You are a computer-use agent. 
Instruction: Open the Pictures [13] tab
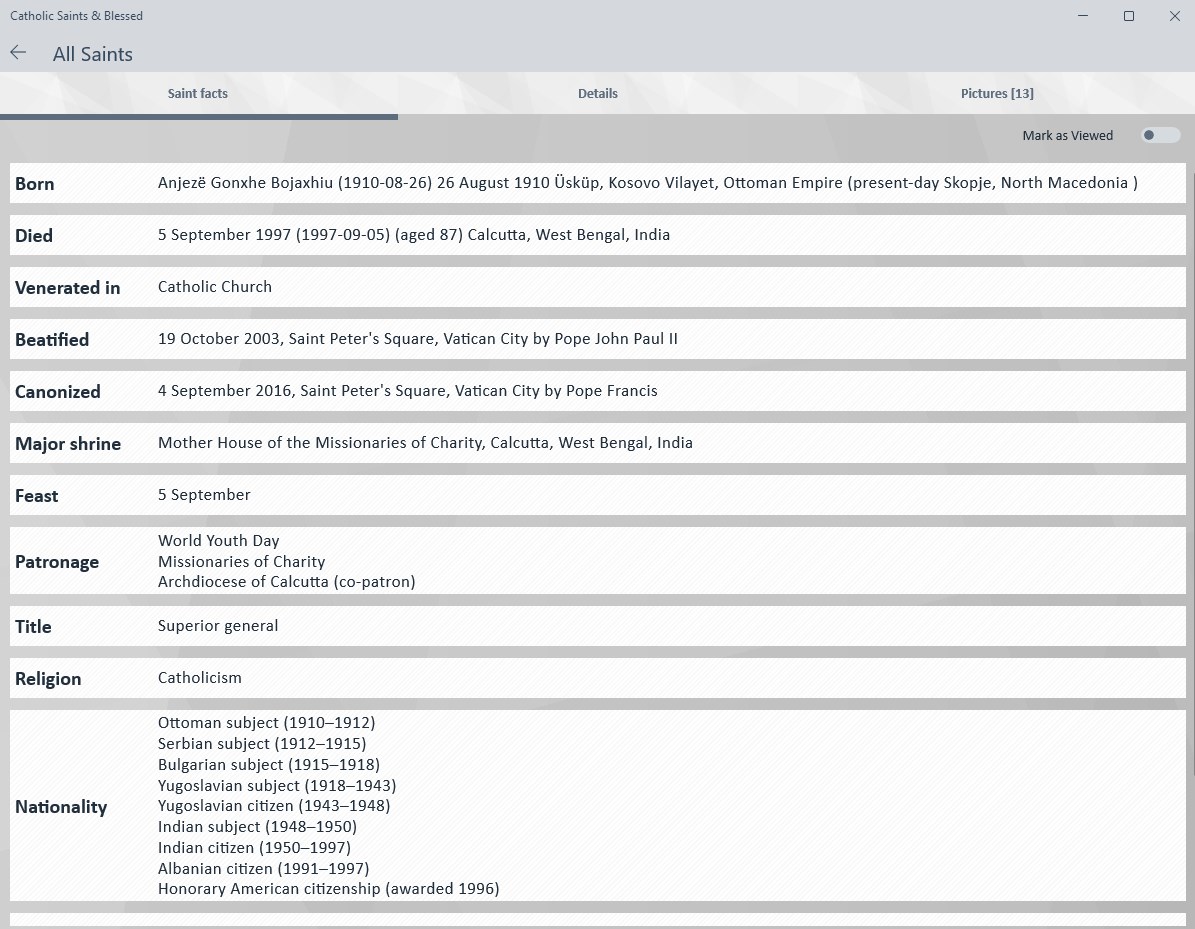(997, 94)
